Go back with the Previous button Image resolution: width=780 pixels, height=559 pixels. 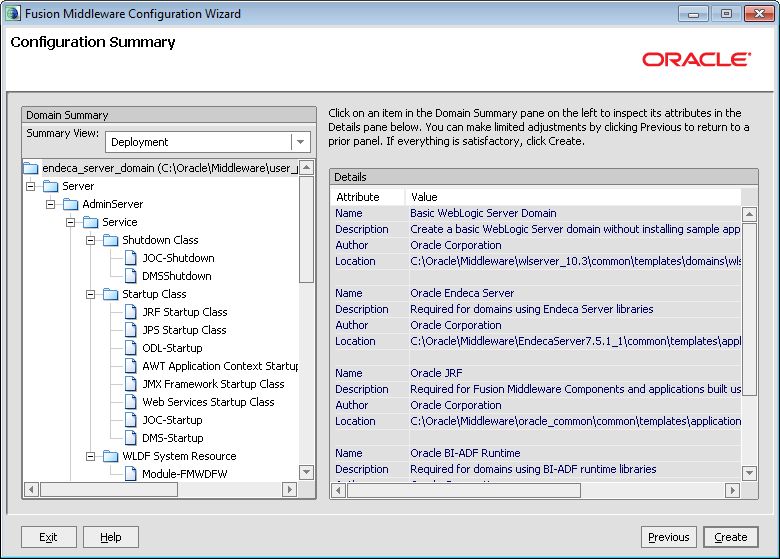tap(669, 537)
